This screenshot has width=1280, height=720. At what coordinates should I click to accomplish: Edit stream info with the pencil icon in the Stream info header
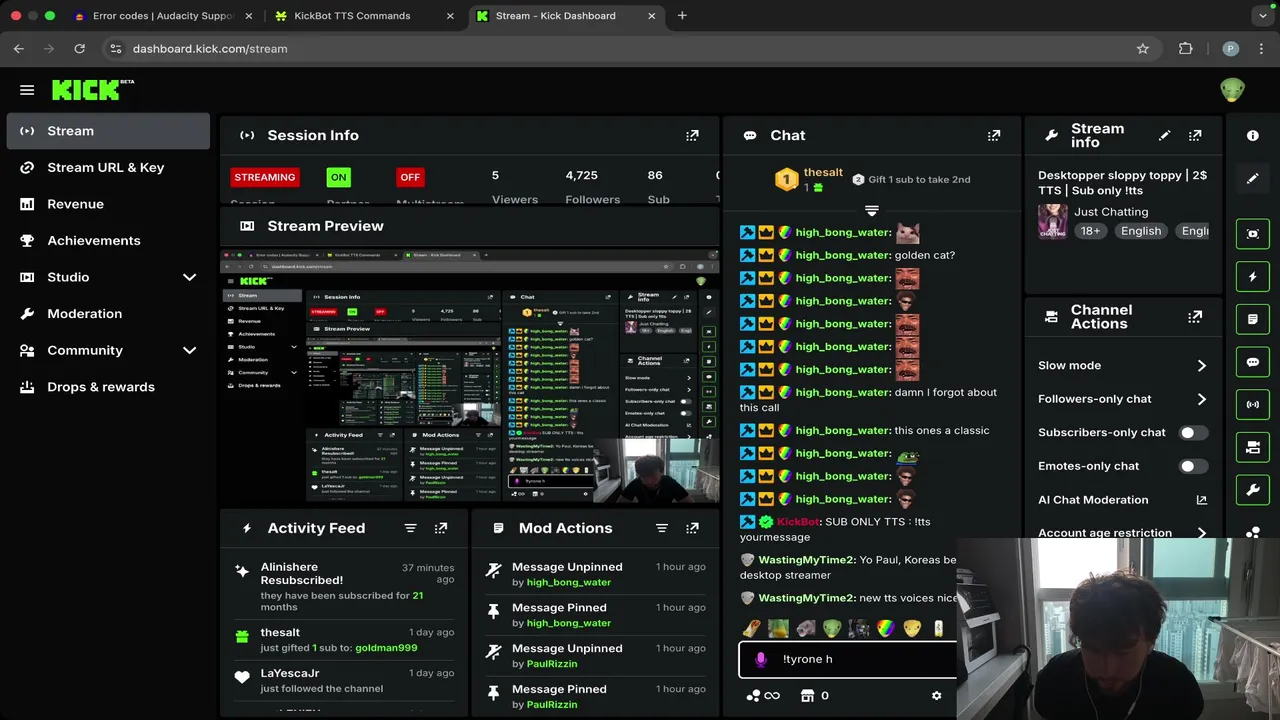1164,135
